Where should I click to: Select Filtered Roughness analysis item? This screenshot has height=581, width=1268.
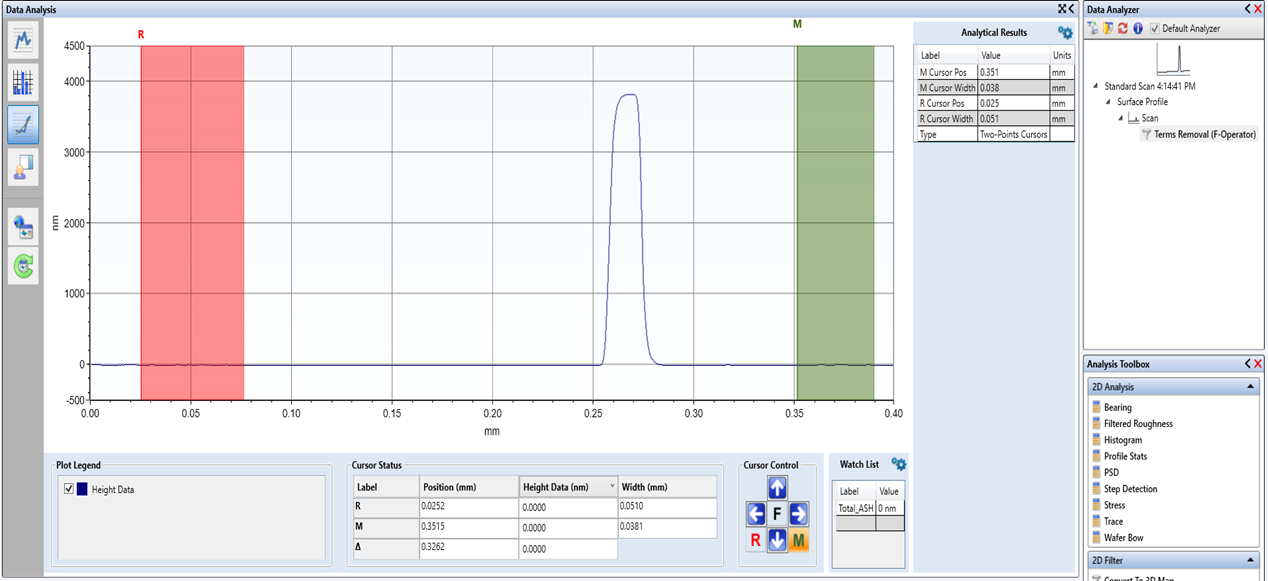(1138, 424)
